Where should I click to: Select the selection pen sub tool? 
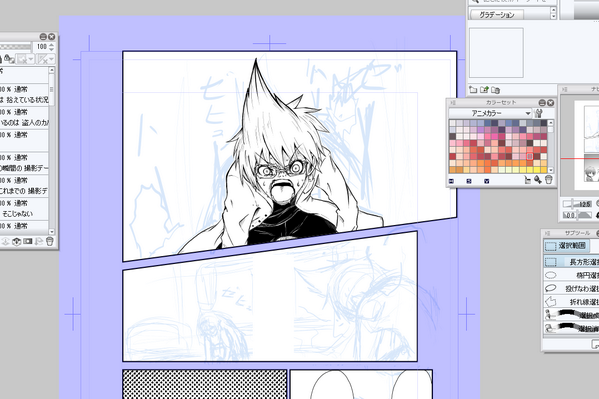coord(572,315)
